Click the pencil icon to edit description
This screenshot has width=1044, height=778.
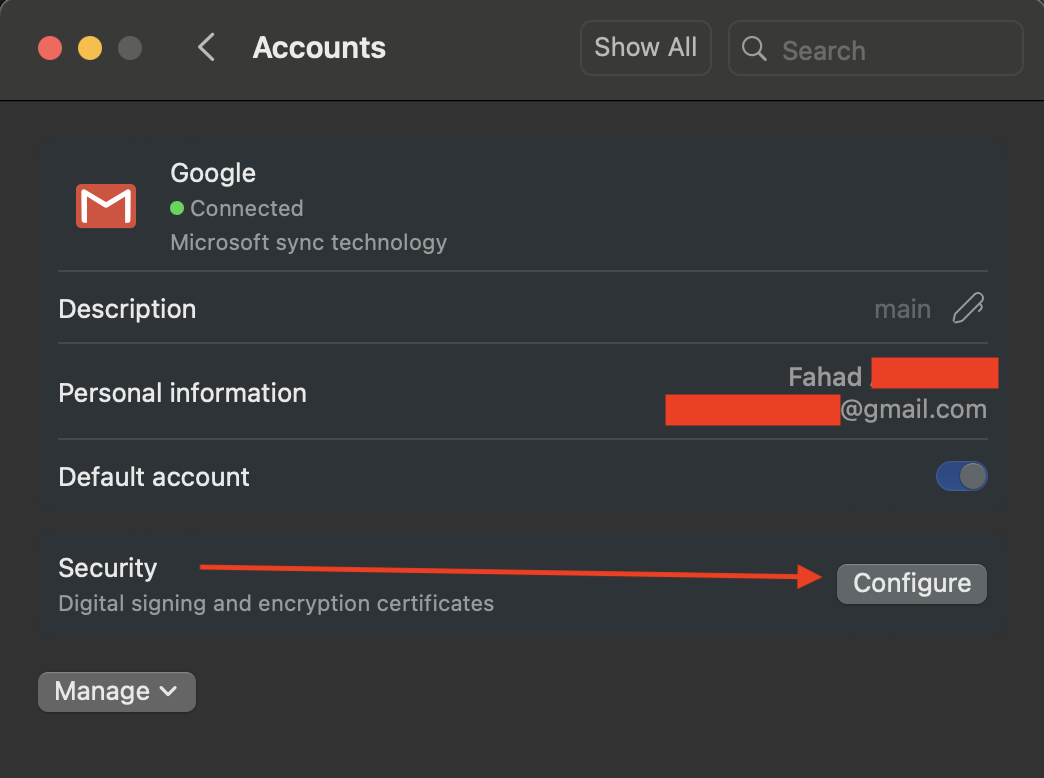(x=967, y=309)
